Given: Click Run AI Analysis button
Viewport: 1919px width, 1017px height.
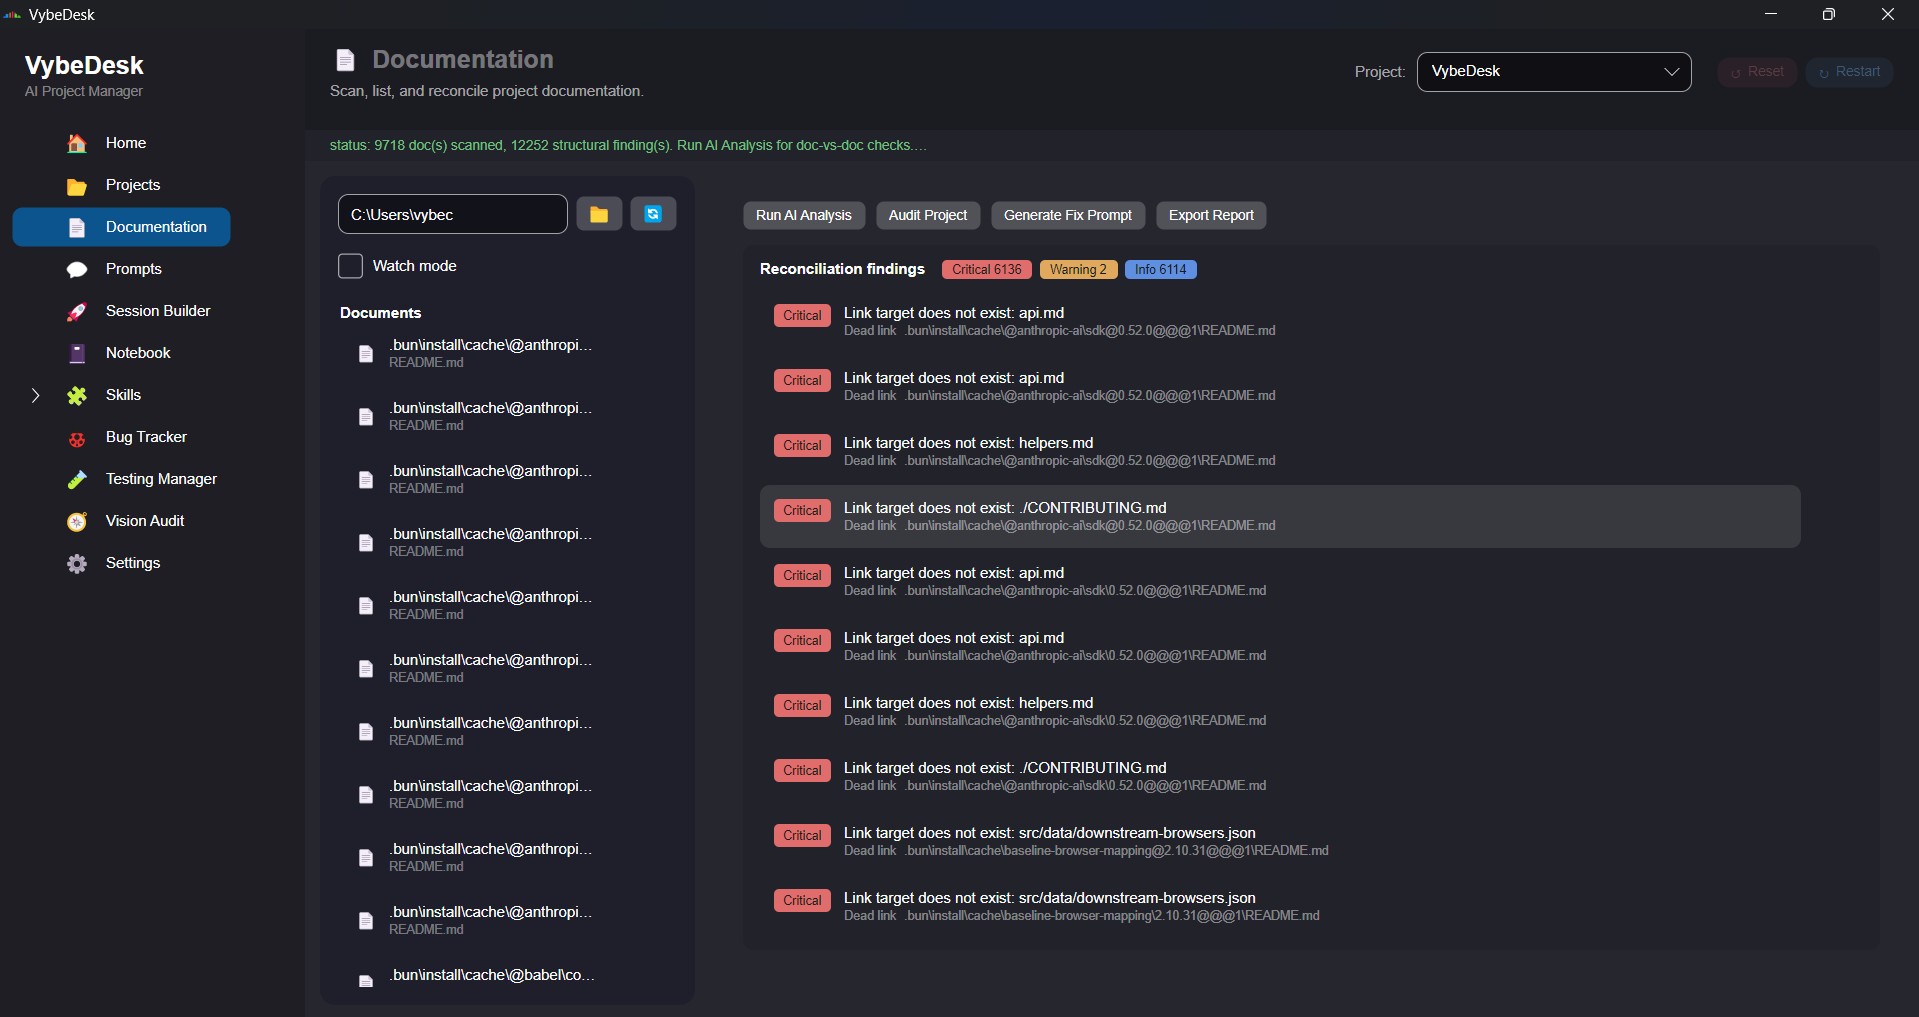Looking at the screenshot, I should tap(803, 215).
